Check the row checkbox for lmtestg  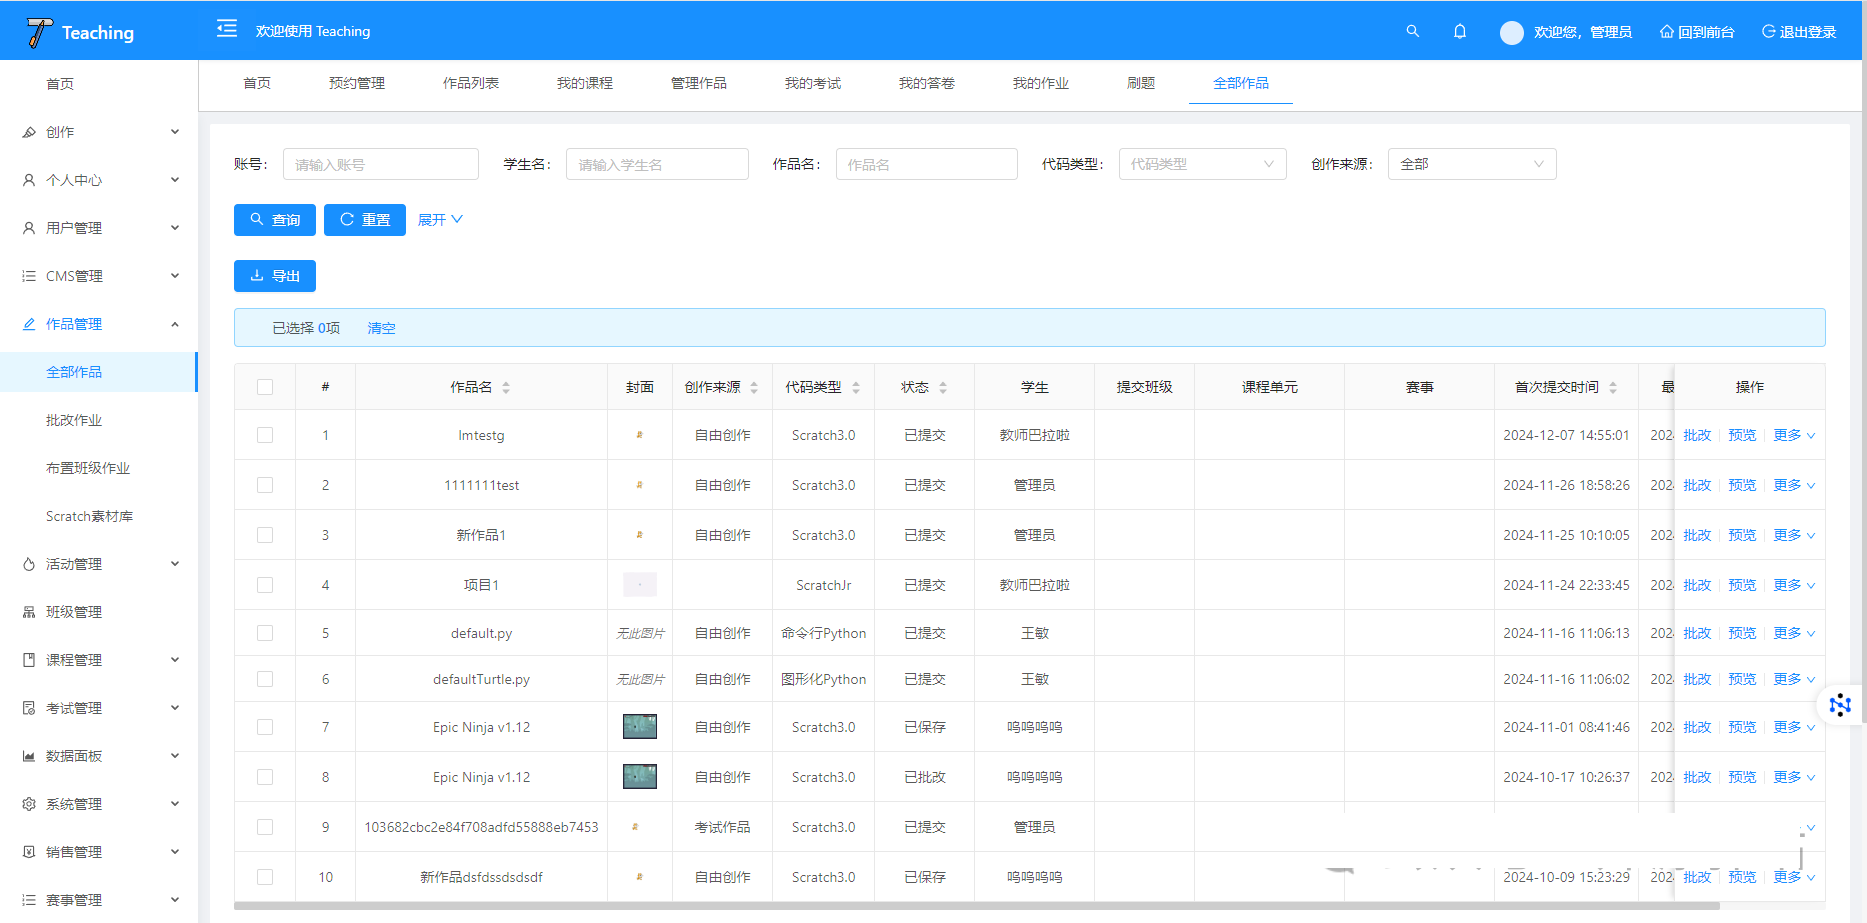[x=265, y=435]
